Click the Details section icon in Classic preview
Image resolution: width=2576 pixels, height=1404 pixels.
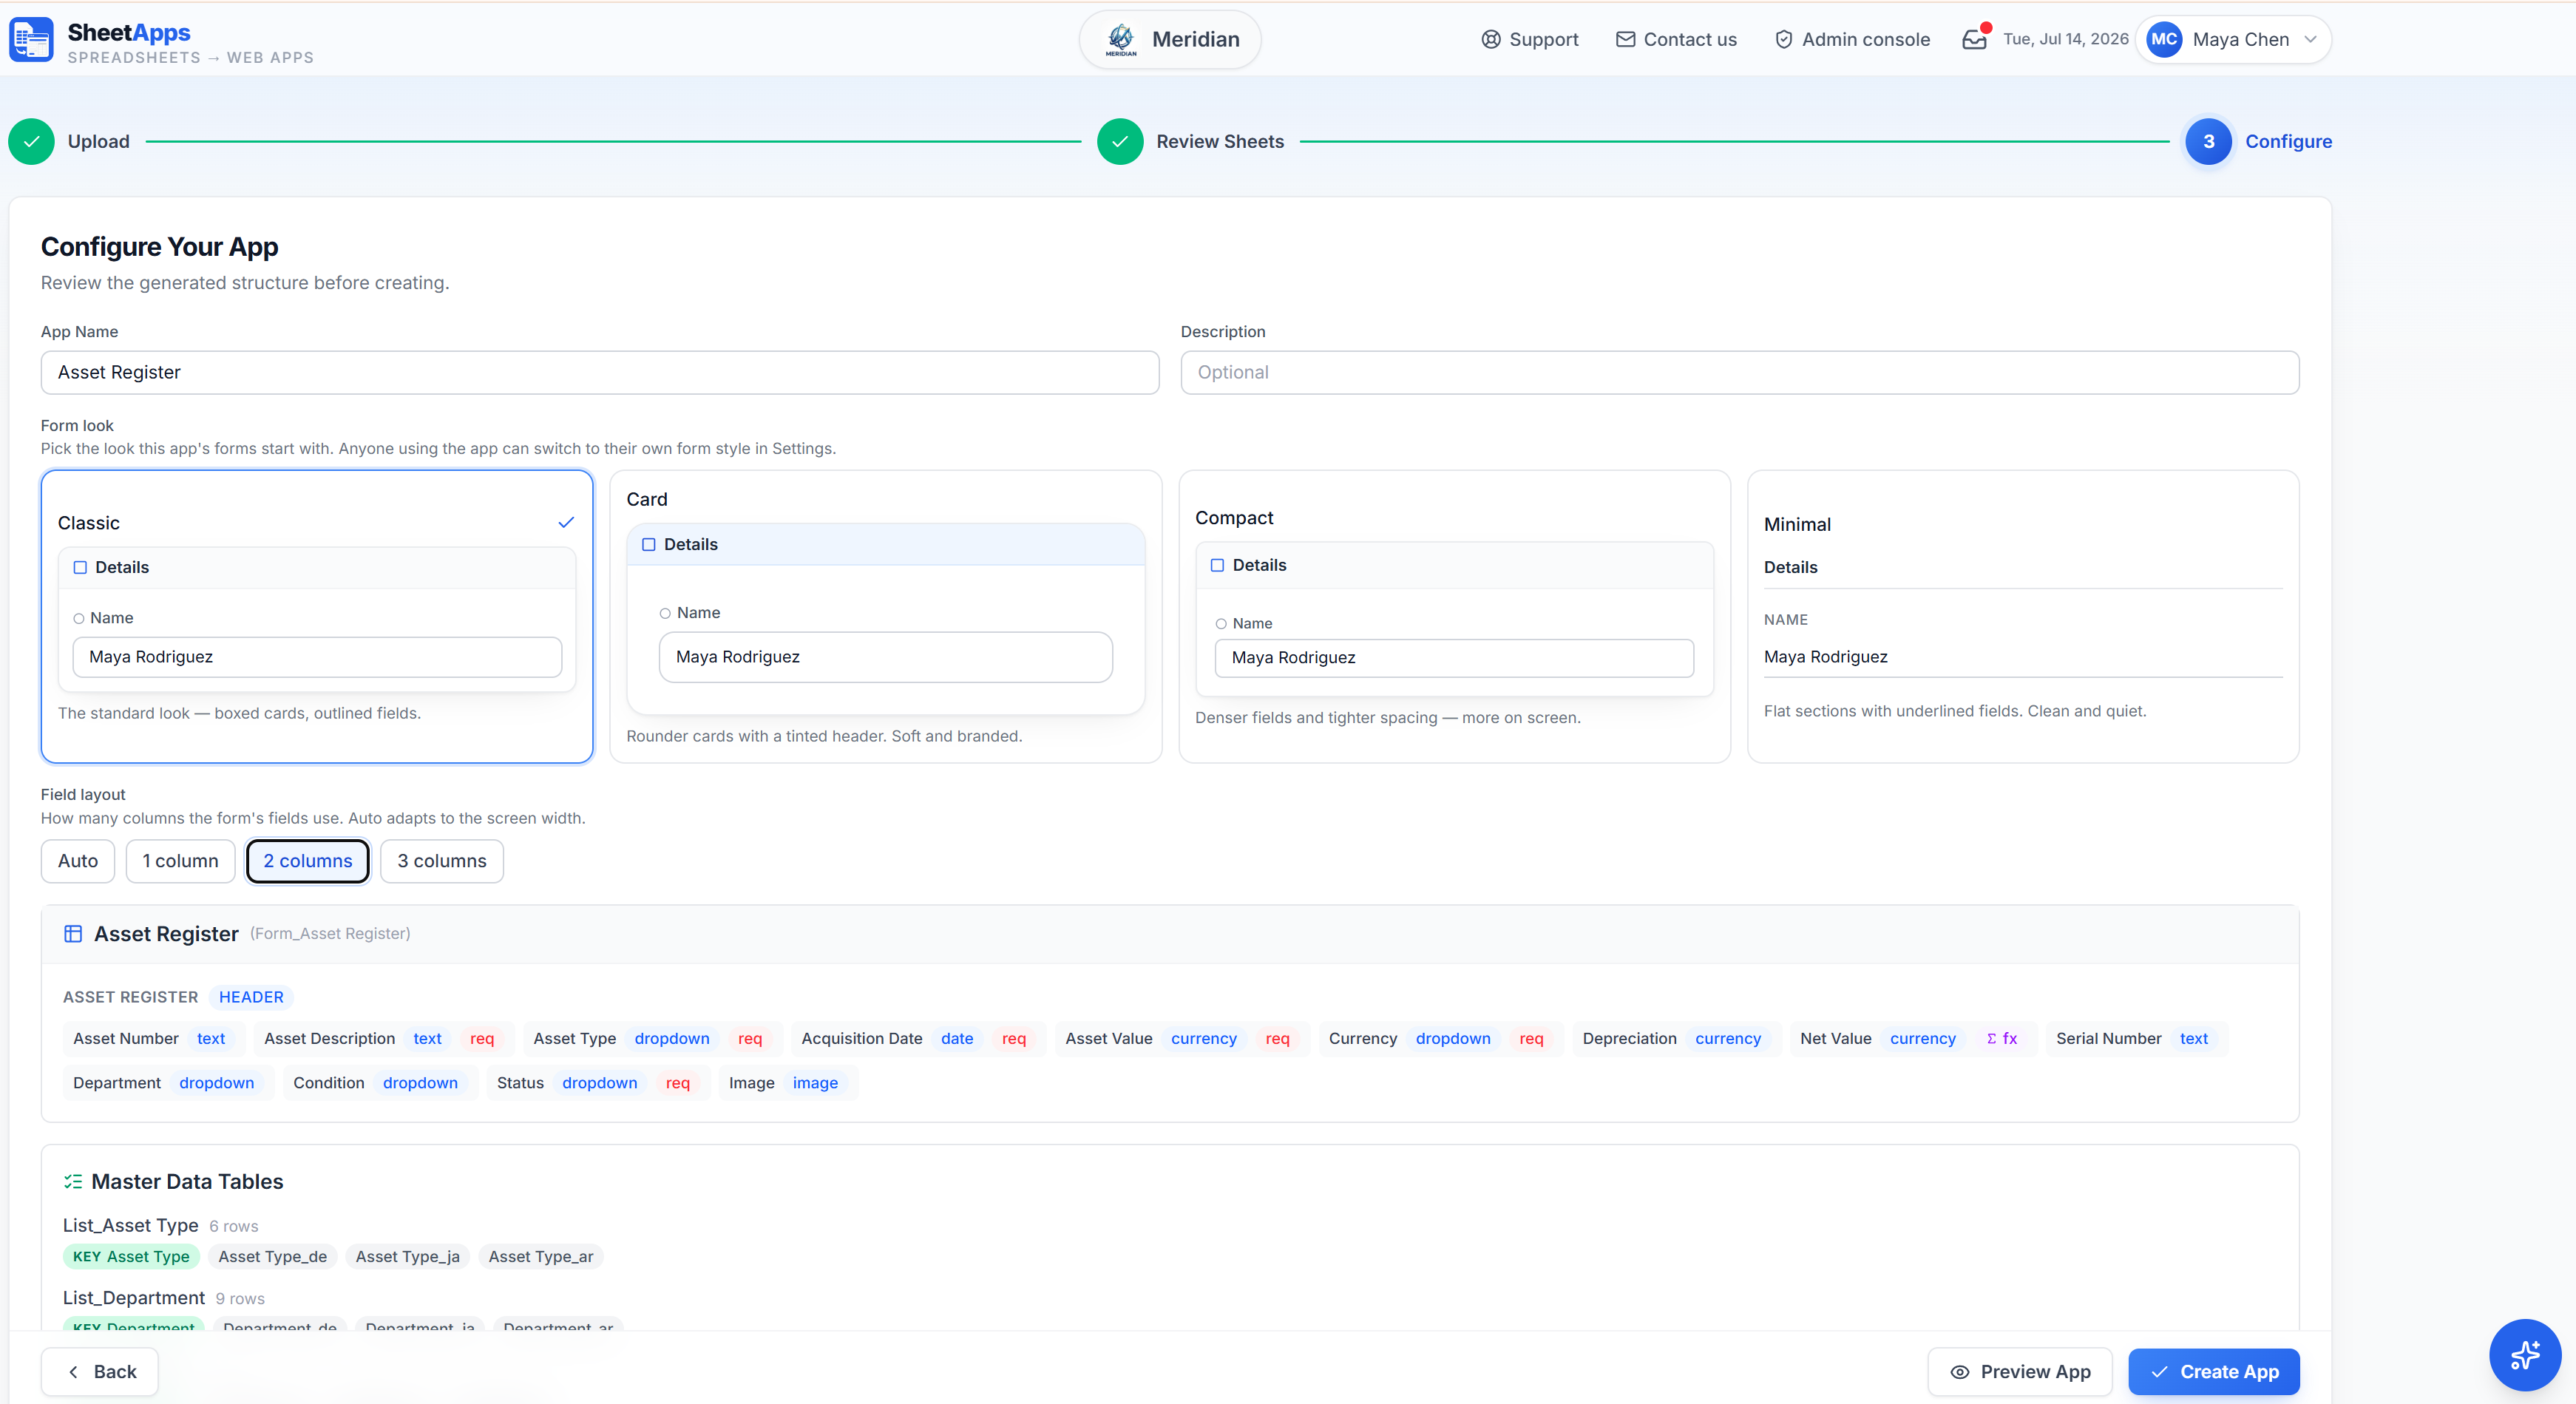pyautogui.click(x=80, y=567)
